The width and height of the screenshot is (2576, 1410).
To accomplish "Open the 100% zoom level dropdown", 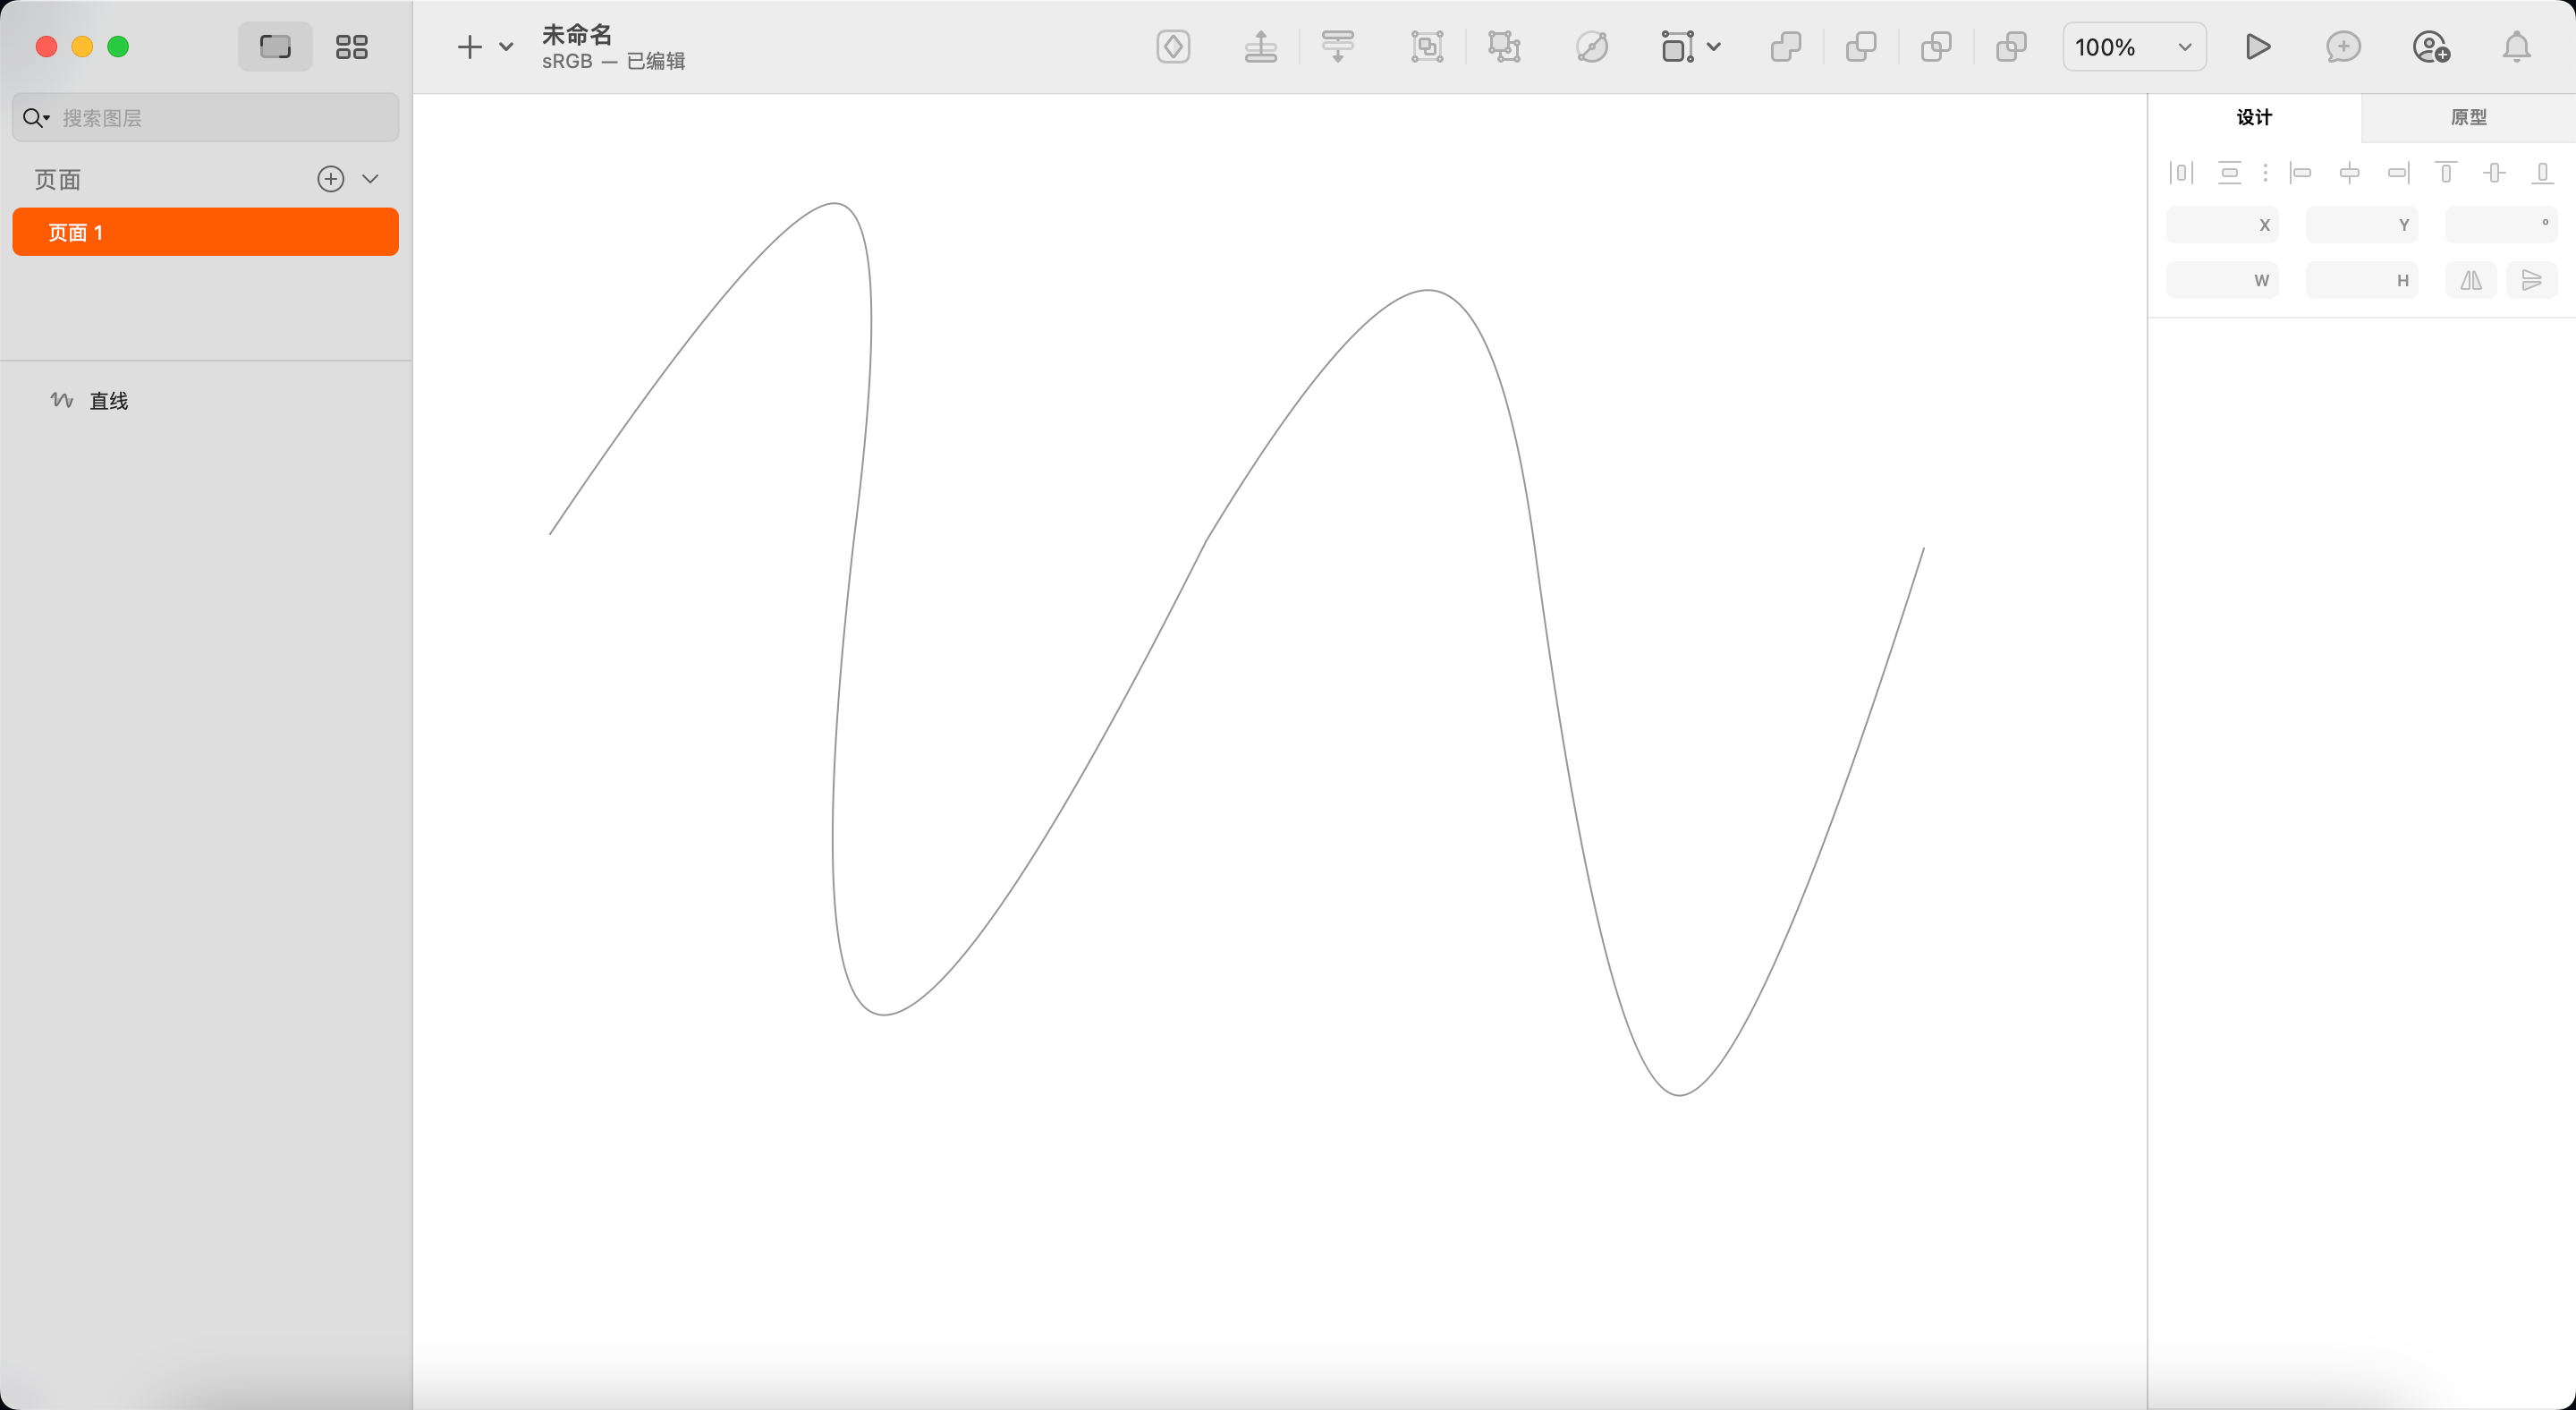I will click(2133, 47).
